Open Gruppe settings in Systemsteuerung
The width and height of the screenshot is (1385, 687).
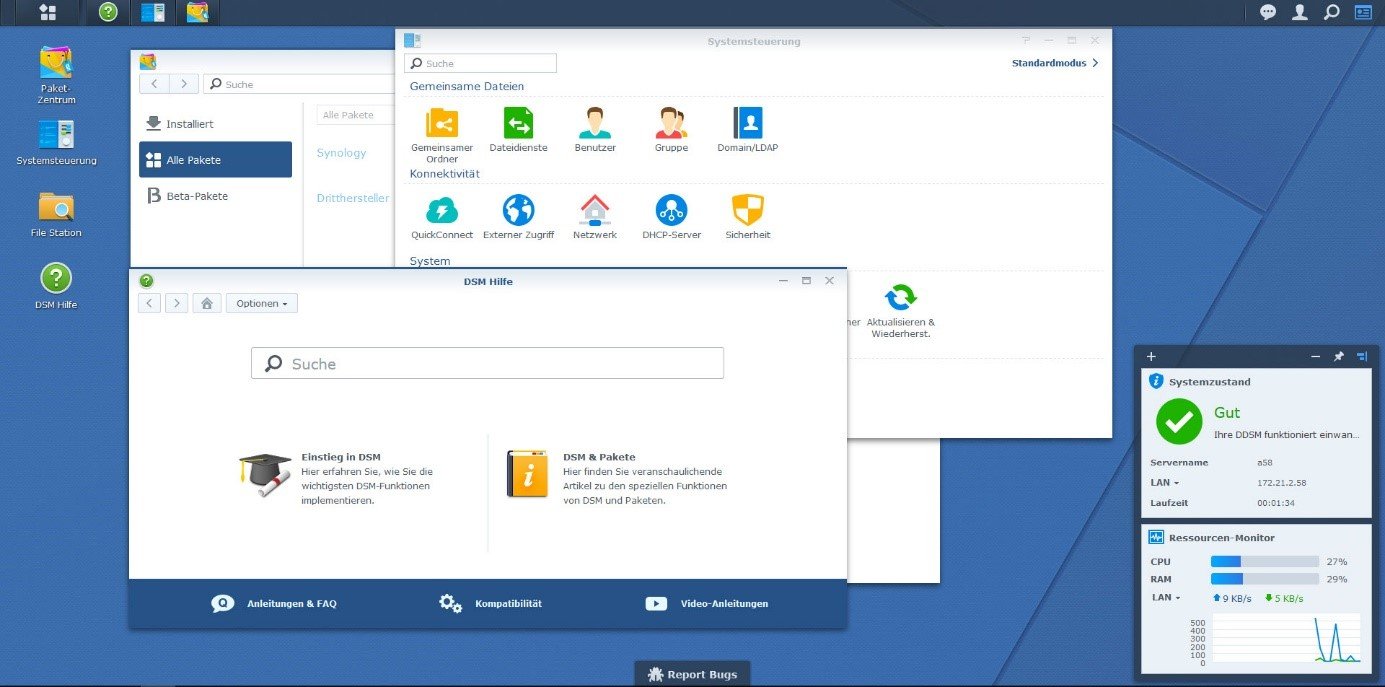(671, 130)
